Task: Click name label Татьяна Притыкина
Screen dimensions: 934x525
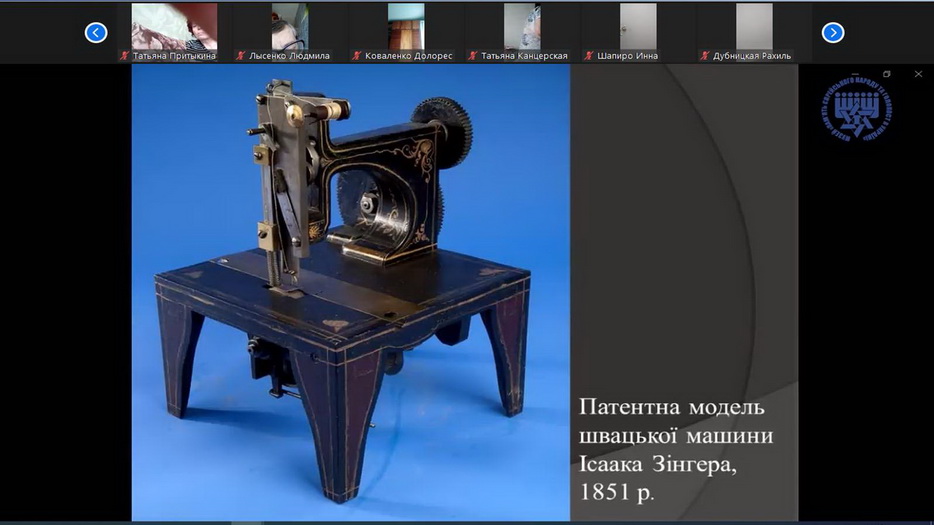Action: coord(174,56)
